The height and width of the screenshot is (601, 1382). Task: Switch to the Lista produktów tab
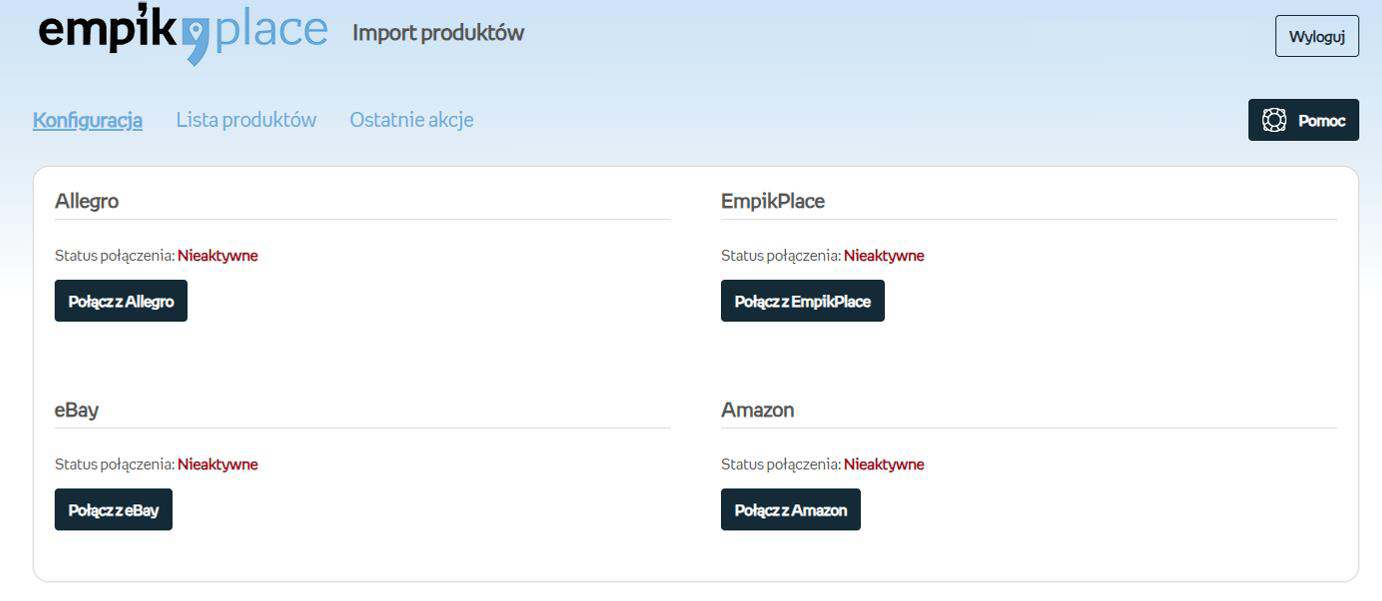(246, 120)
